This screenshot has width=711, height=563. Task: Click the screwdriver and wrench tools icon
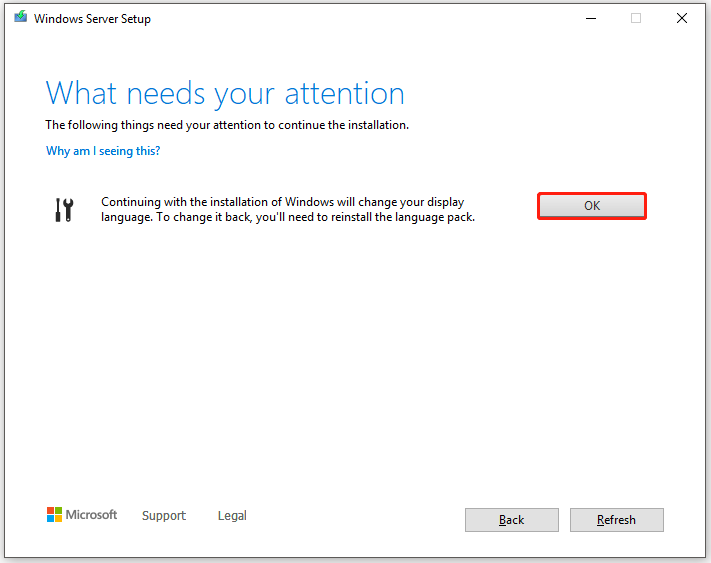(x=64, y=210)
